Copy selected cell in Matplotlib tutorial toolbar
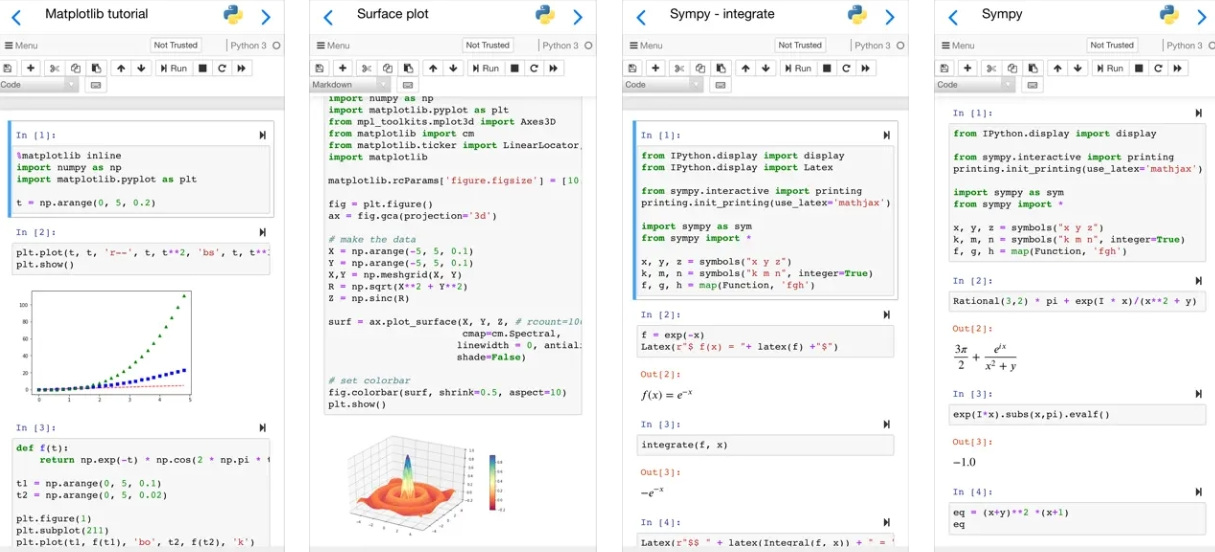 click(x=75, y=68)
